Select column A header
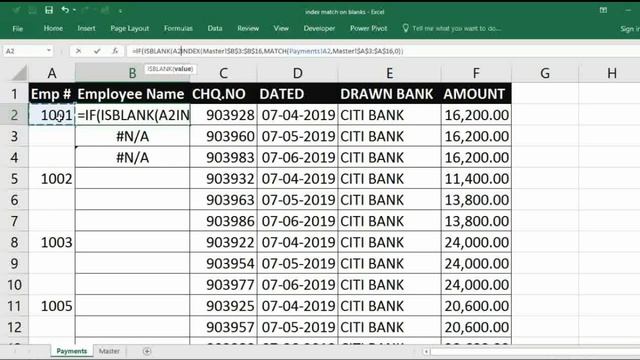The height and width of the screenshot is (360, 640). pos(52,73)
